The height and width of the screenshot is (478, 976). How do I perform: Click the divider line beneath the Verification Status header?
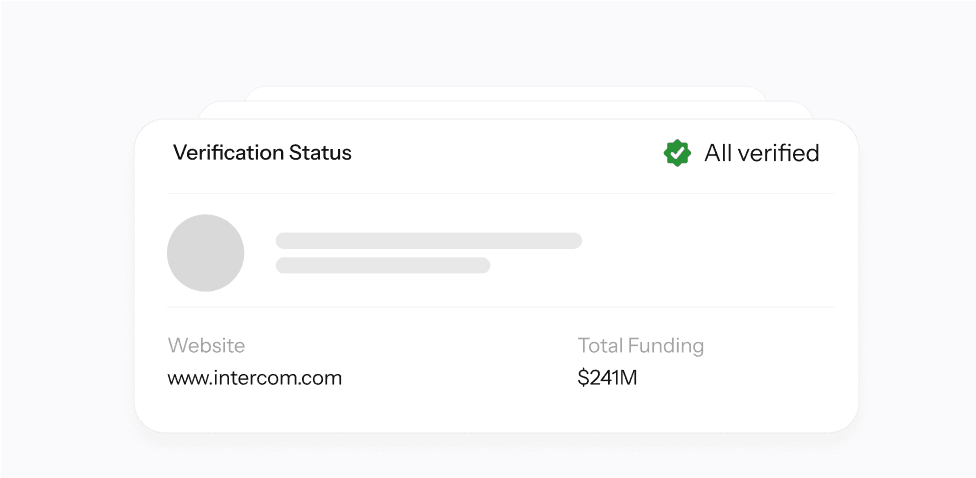(500, 194)
